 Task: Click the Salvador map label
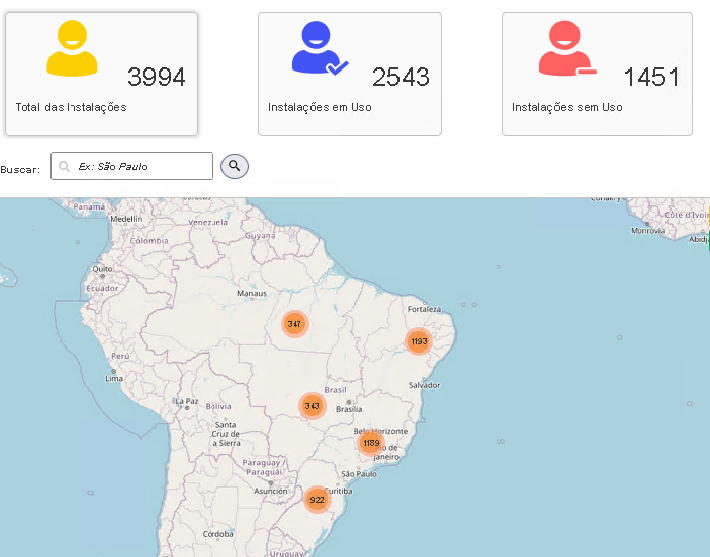pos(424,385)
